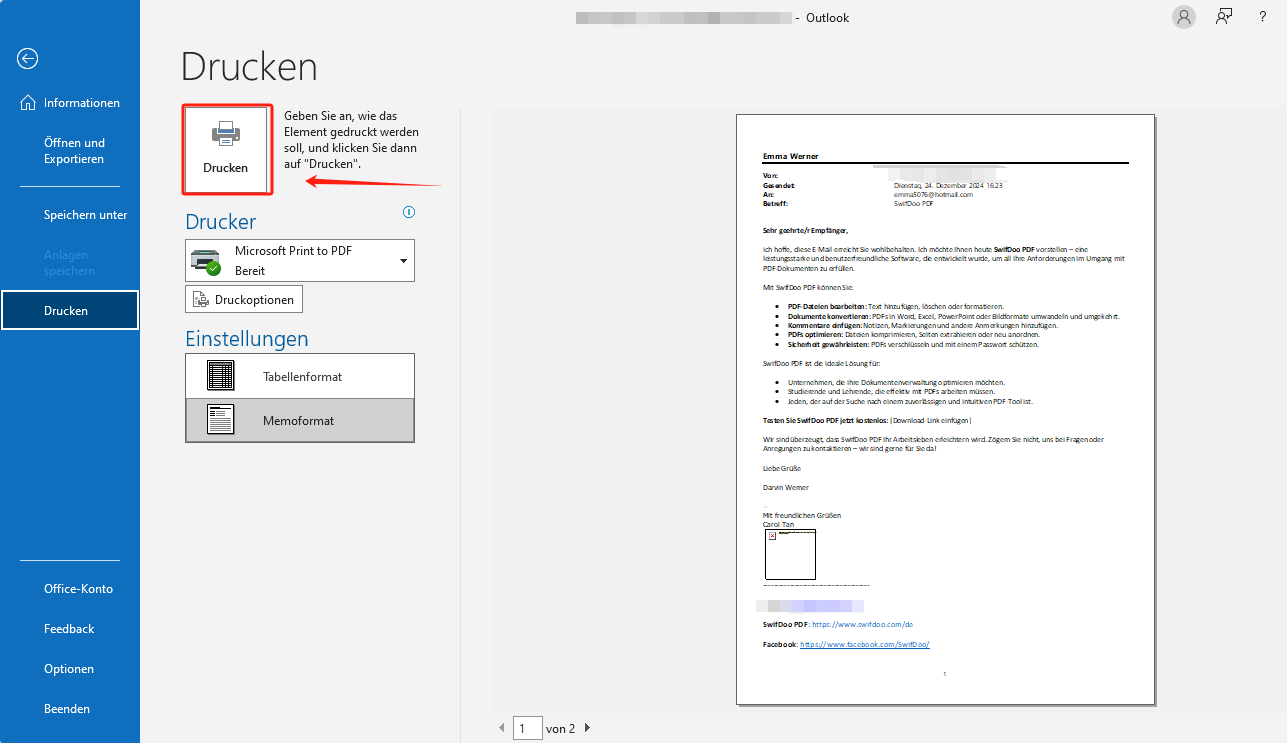Image resolution: width=1287 pixels, height=743 pixels.
Task: Click the Druckoptionen printer icon
Action: point(200,299)
